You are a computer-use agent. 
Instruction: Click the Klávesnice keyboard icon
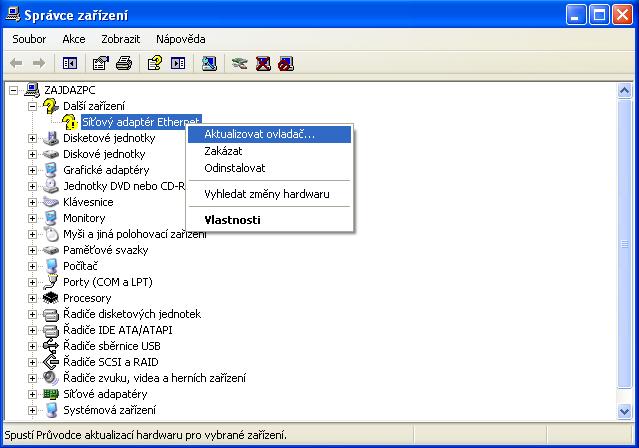tap(51, 202)
